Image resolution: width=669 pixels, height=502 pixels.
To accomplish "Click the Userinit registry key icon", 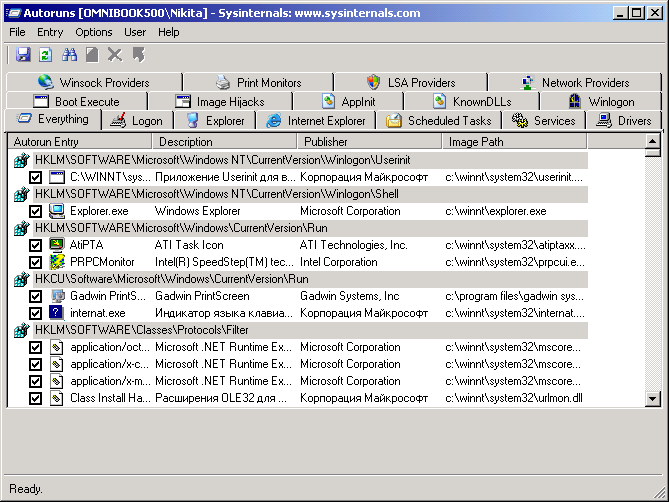I will (21, 160).
